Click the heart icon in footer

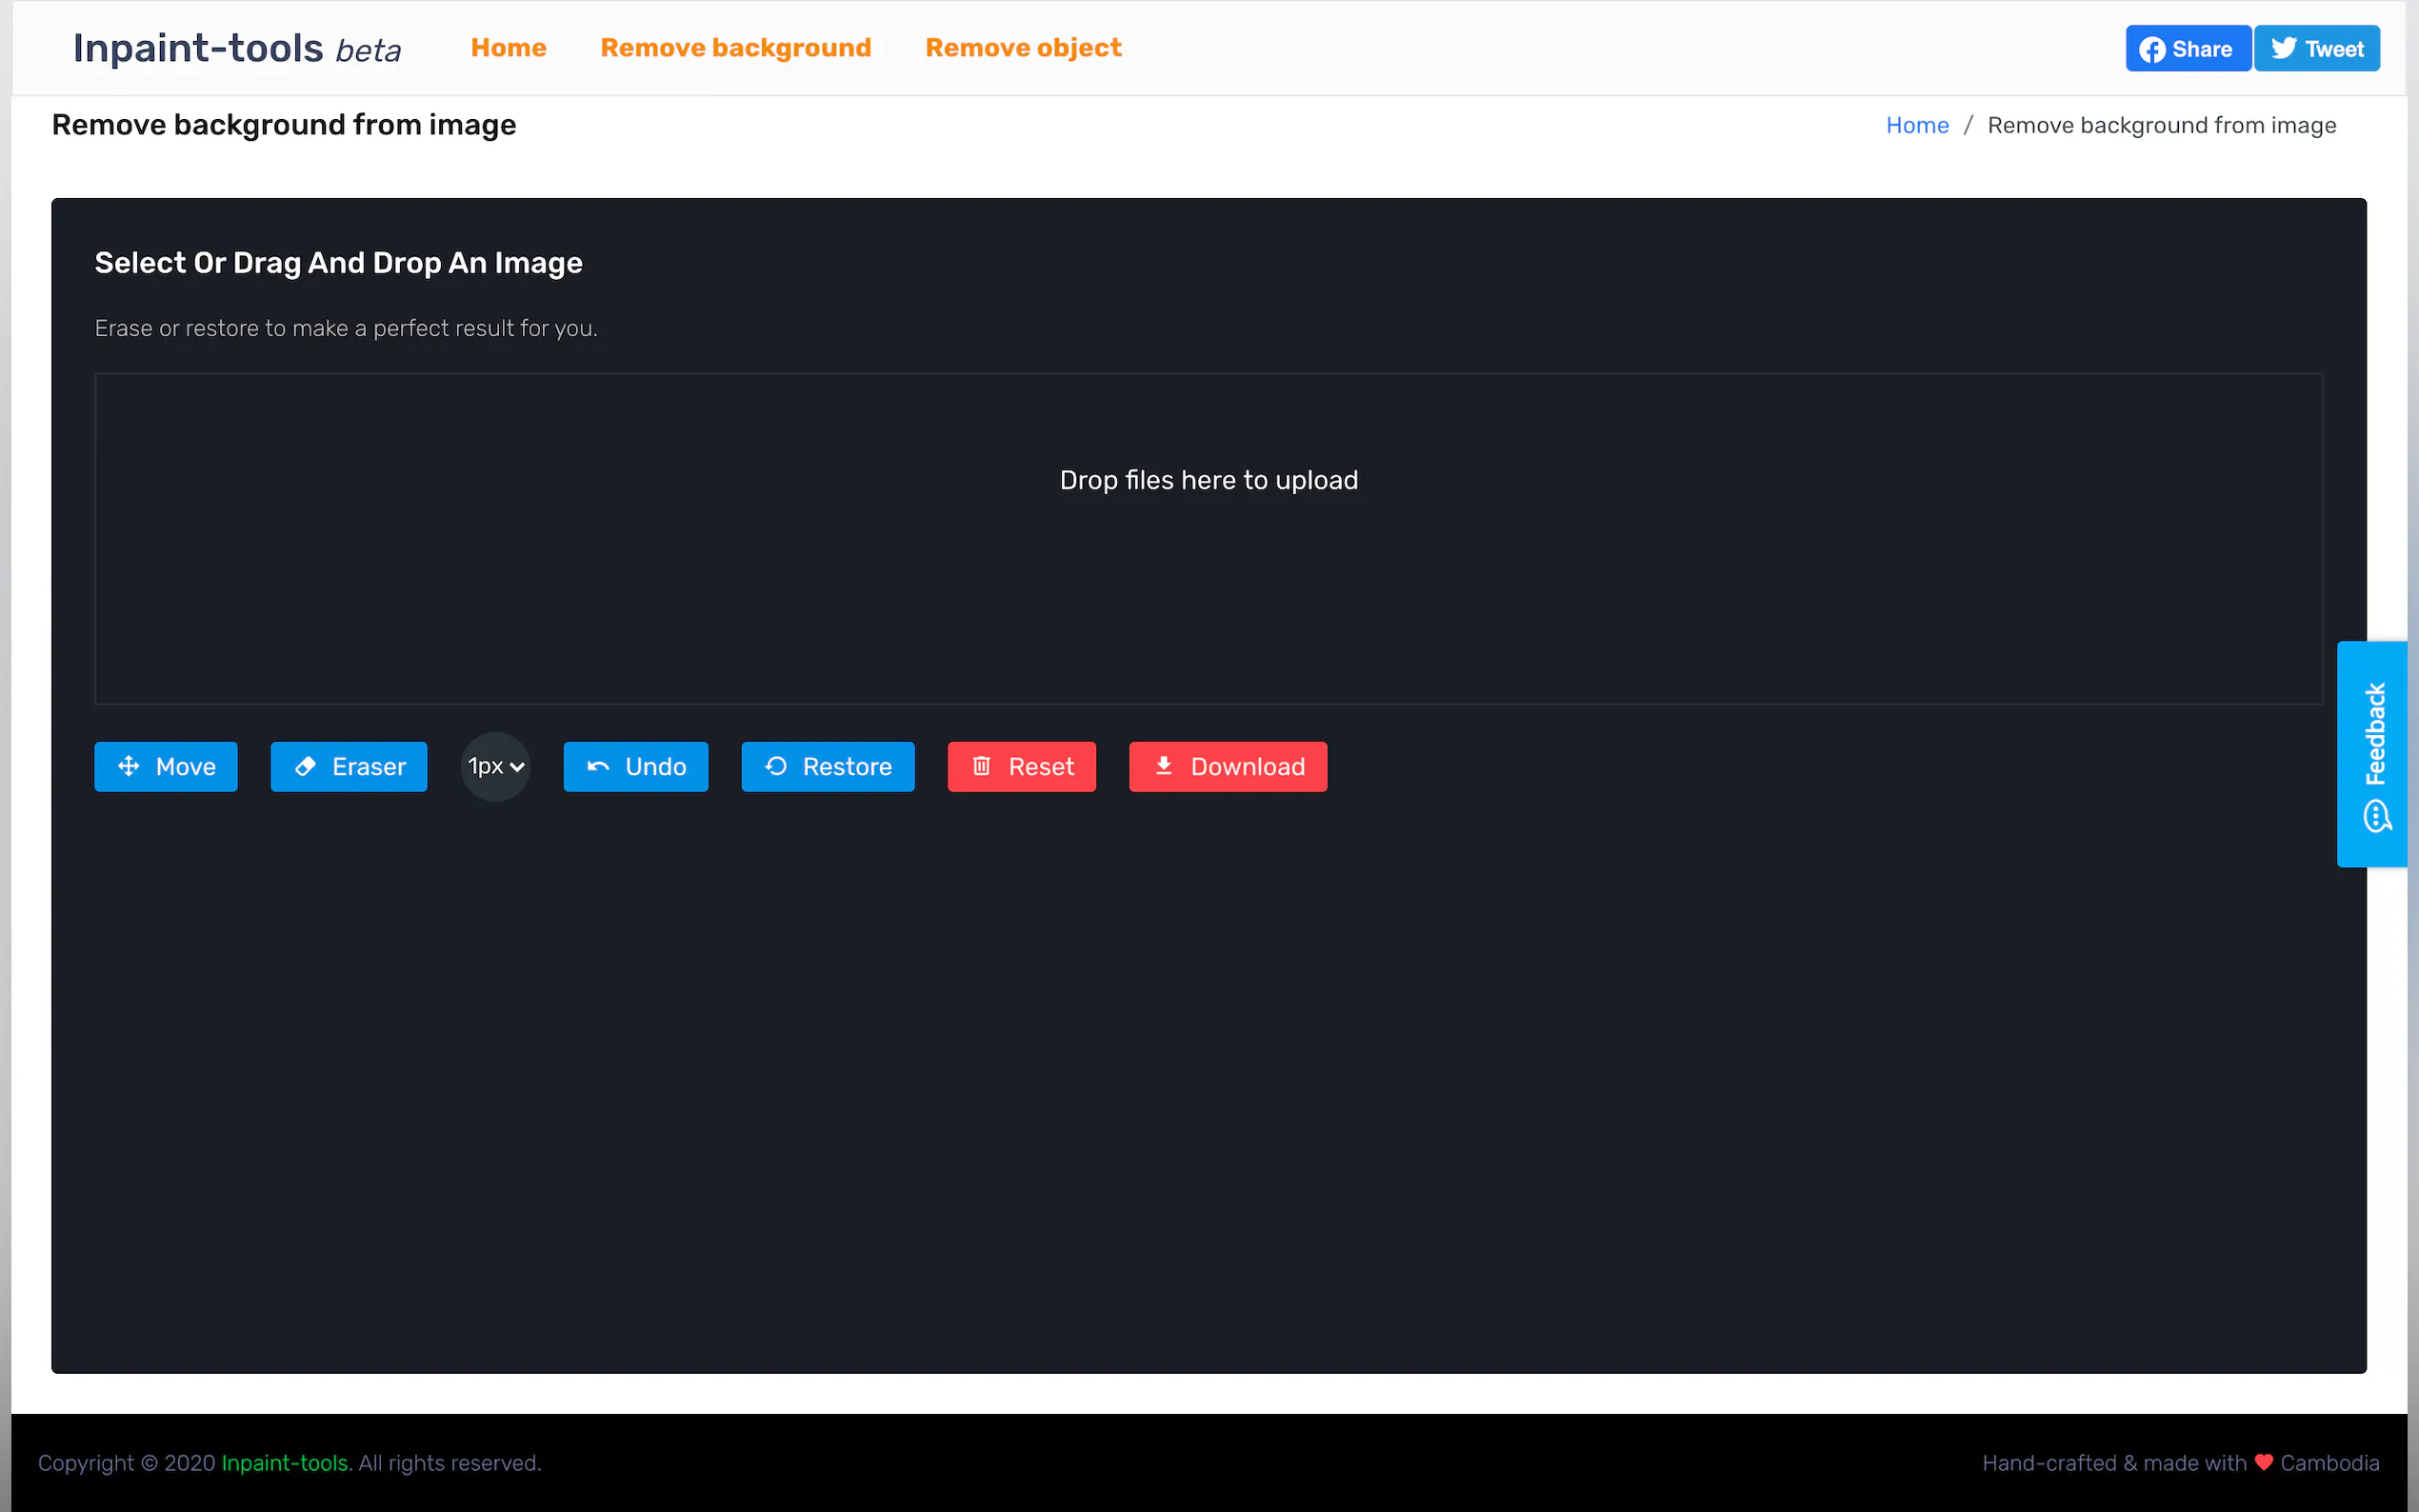pyautogui.click(x=2263, y=1462)
